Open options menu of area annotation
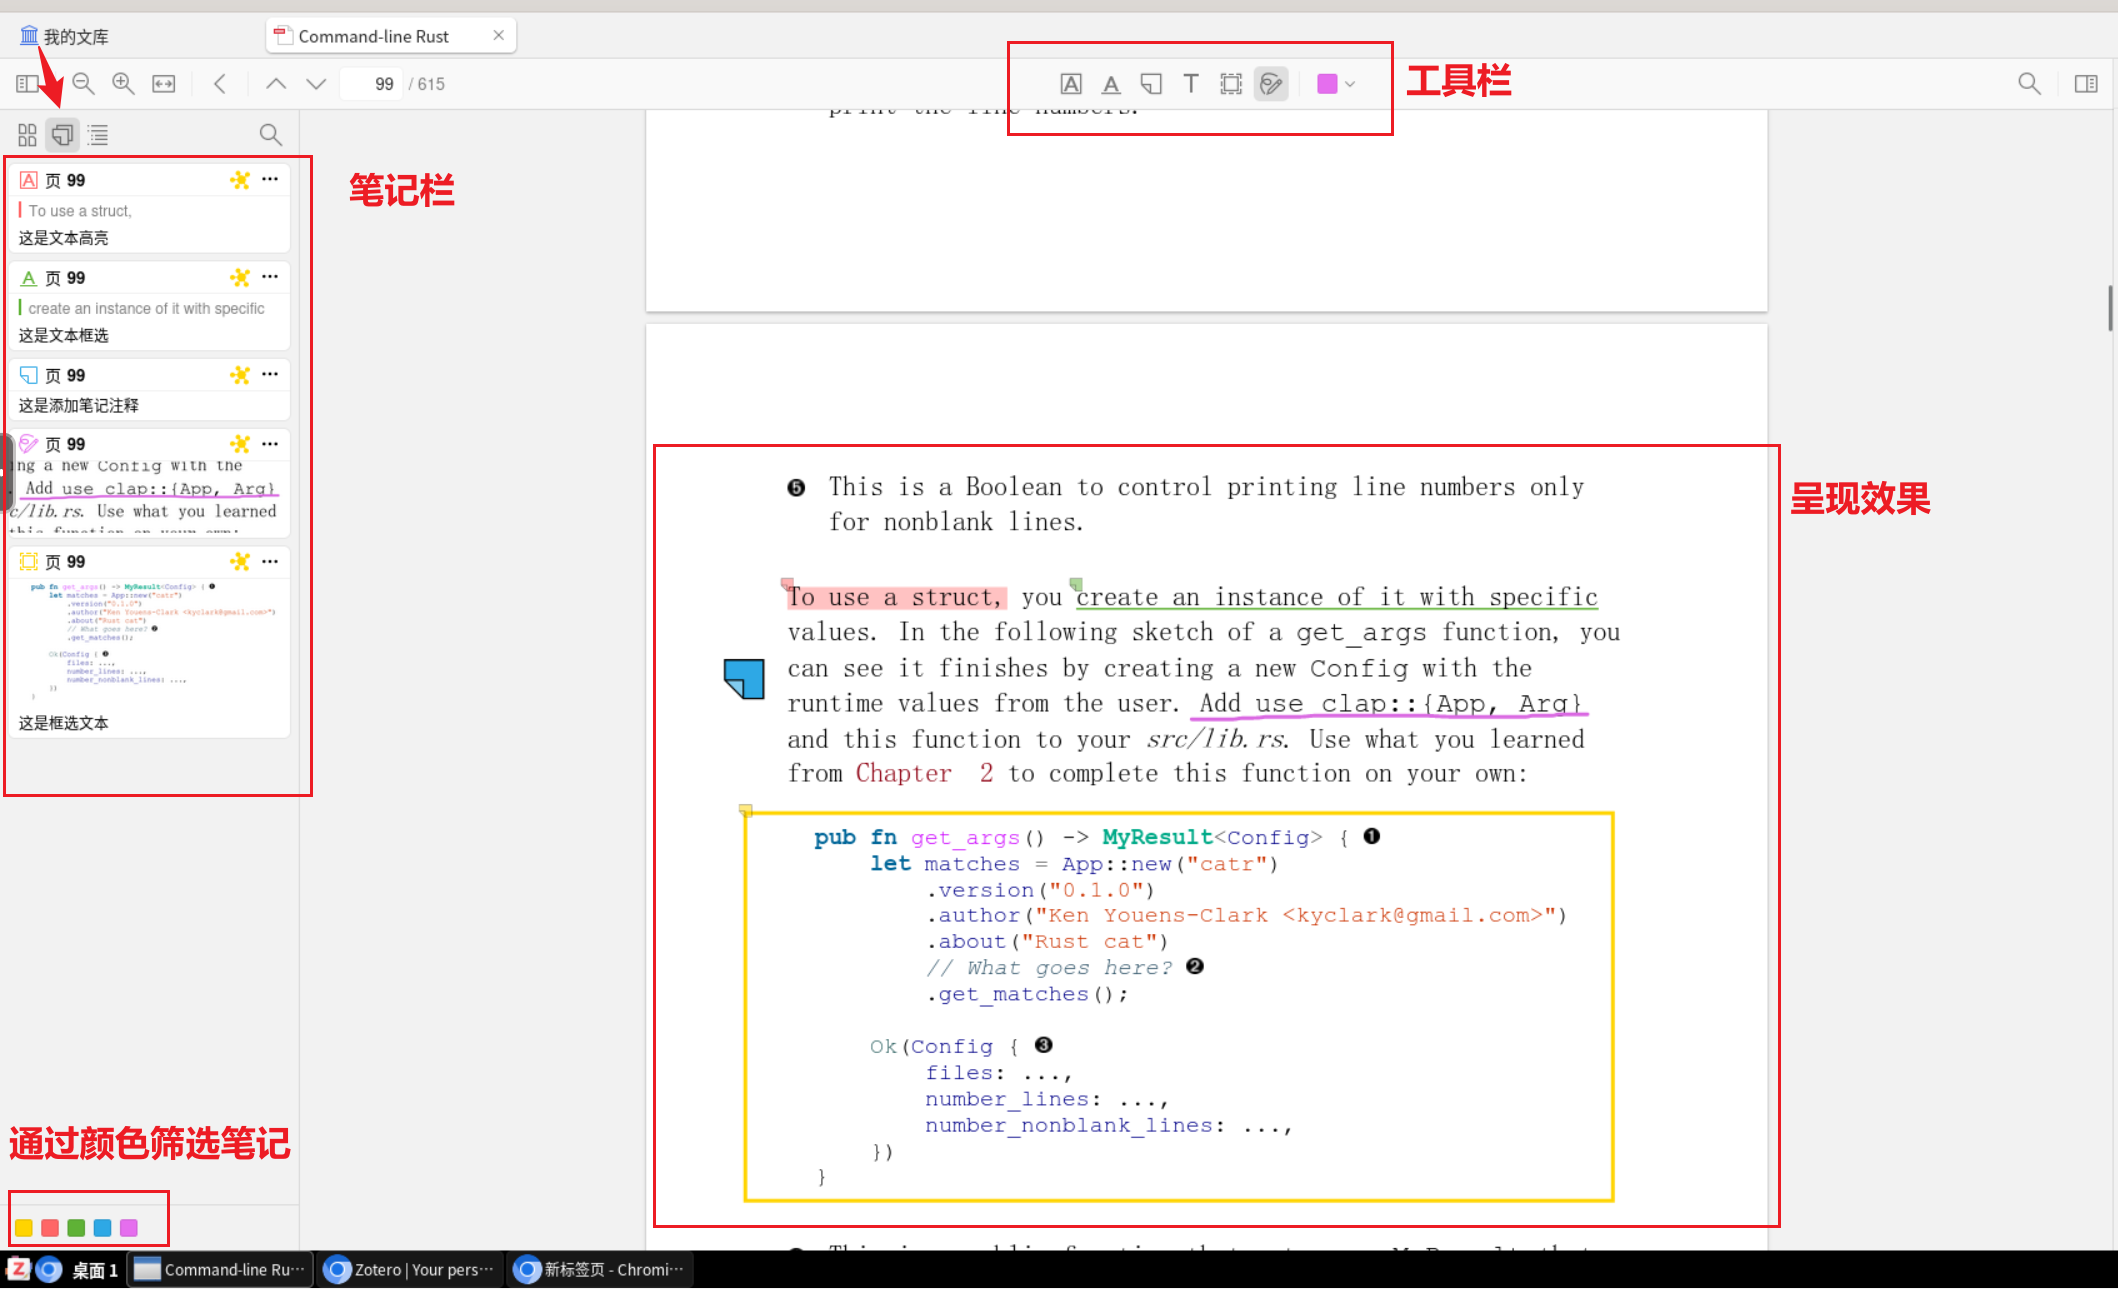The width and height of the screenshot is (2118, 1289). (270, 562)
